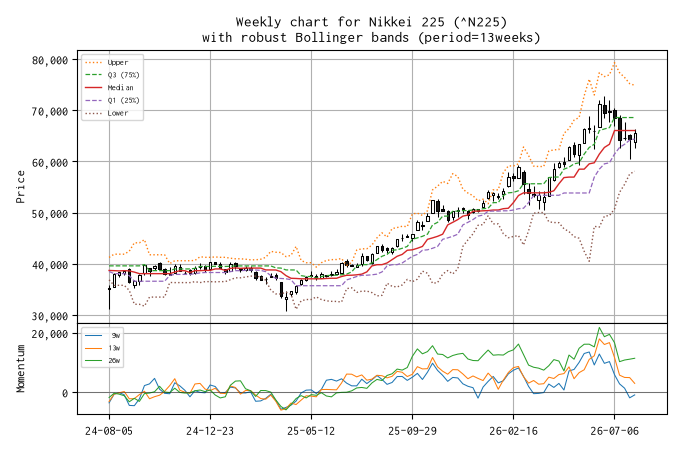Click the 40,000 price axis label
The width and height of the screenshot is (680, 450).
pos(50,265)
